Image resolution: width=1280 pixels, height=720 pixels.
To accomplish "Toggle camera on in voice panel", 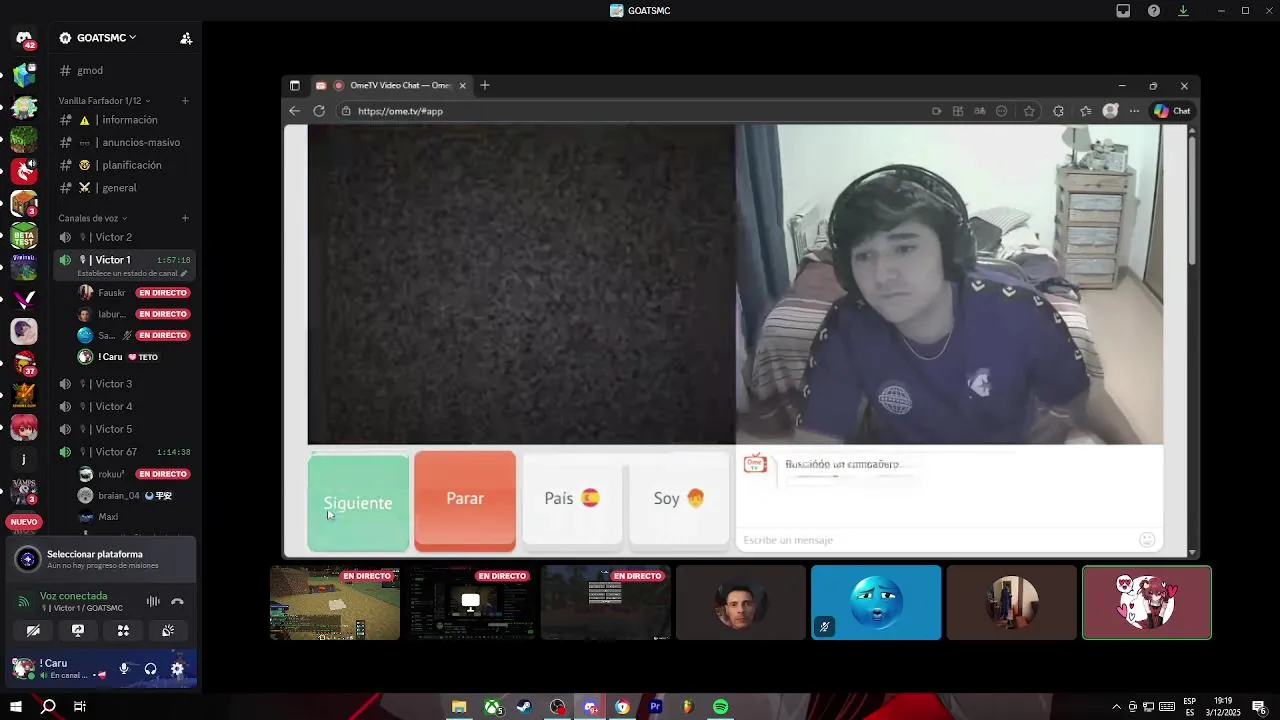I will click(33, 631).
